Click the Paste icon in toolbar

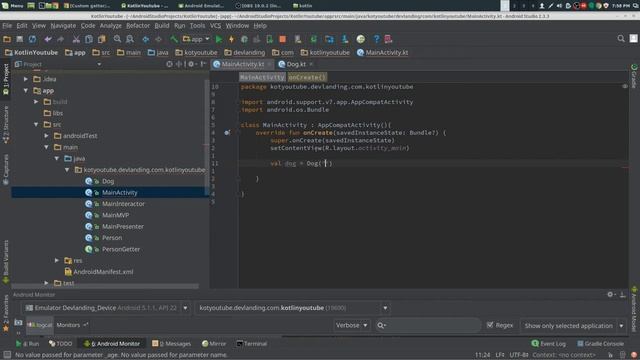point(102,39)
